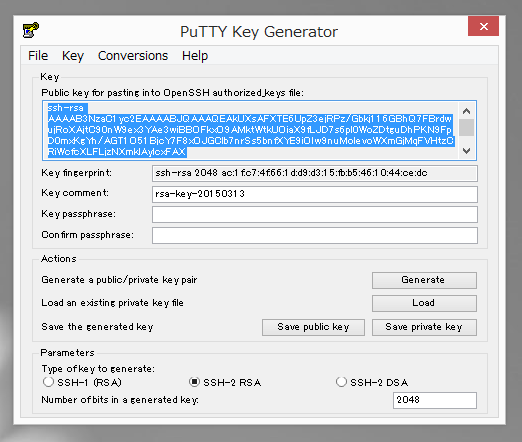522x442 pixels.
Task: Select the SSH-2 RSA key type
Action: click(194, 382)
